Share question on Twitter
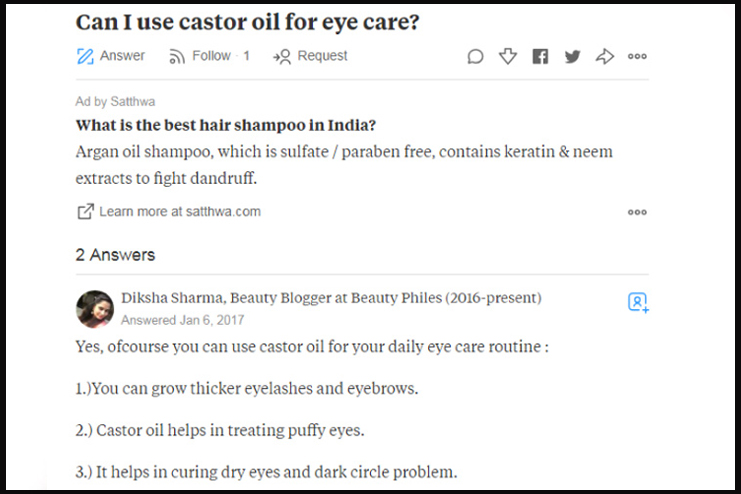This screenshot has height=494, width=741. tap(572, 56)
